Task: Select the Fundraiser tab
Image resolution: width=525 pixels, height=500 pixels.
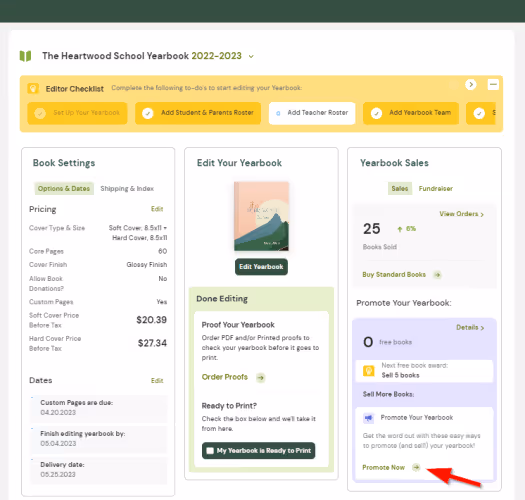Action: point(436,189)
